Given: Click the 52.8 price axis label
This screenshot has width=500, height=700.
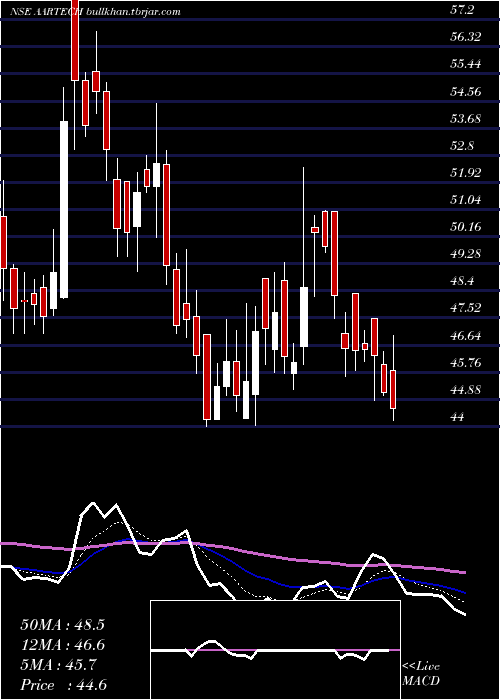Looking at the screenshot, I should [x=462, y=146].
